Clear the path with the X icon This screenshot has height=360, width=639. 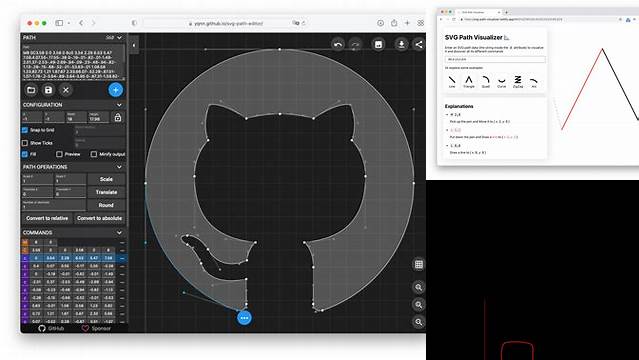[66, 90]
